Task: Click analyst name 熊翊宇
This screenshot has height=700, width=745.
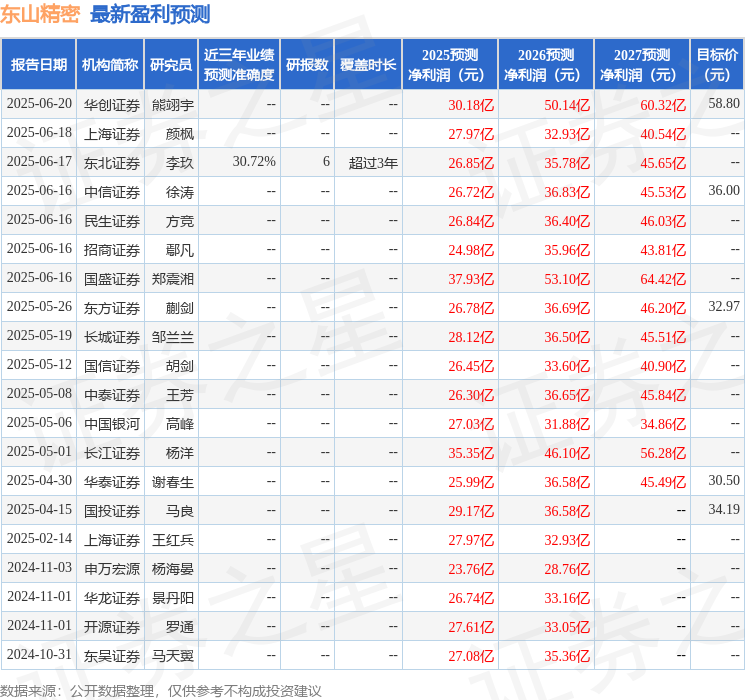Action: pos(173,105)
